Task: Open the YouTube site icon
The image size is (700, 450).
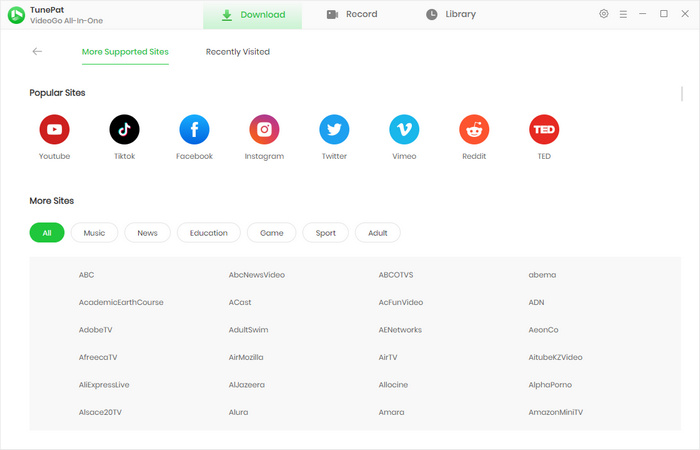Action: coord(54,129)
